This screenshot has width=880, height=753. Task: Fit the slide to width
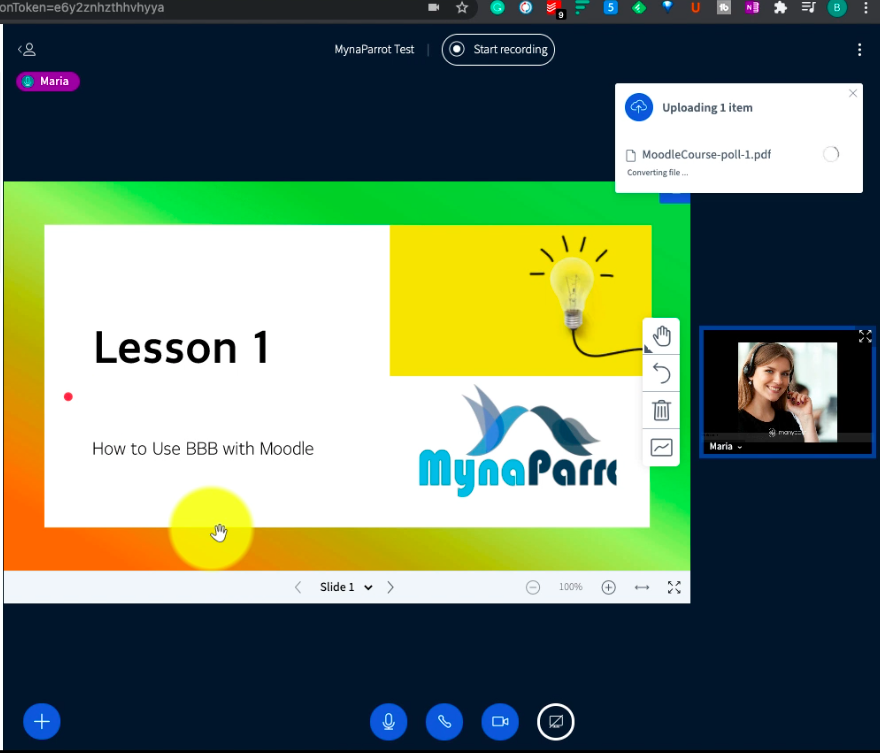tap(641, 587)
